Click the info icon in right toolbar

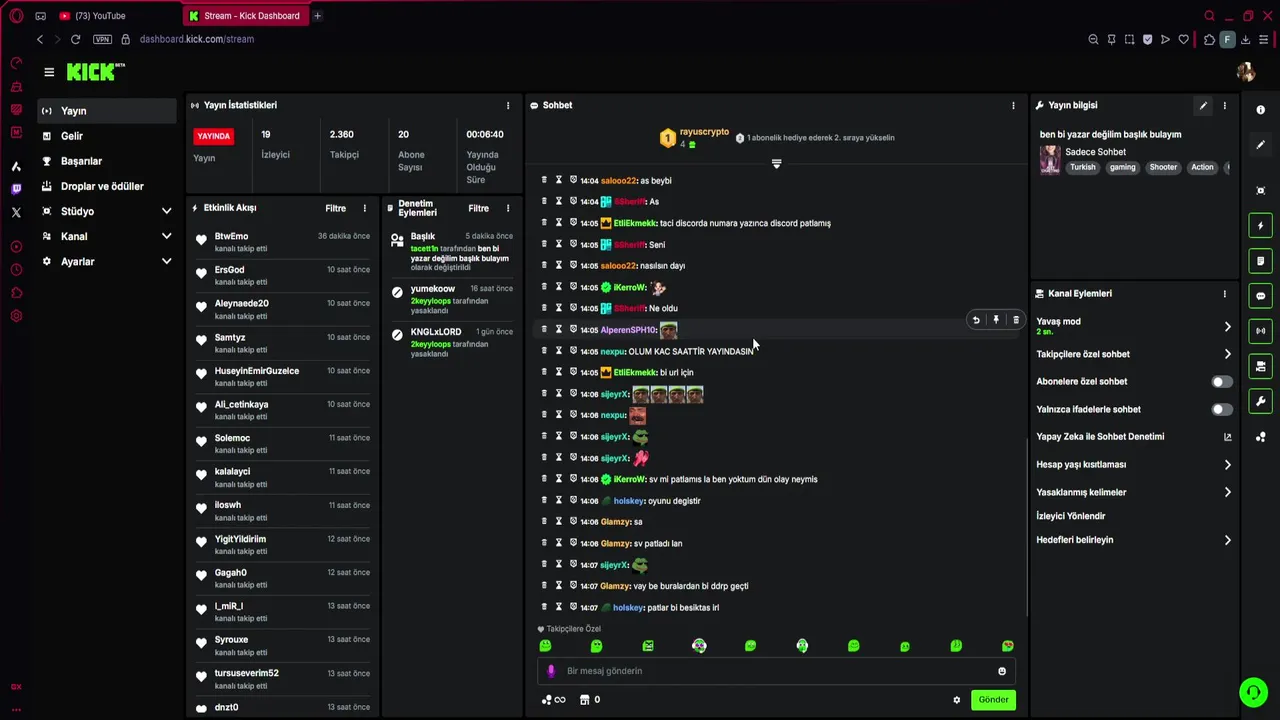pos(1260,110)
